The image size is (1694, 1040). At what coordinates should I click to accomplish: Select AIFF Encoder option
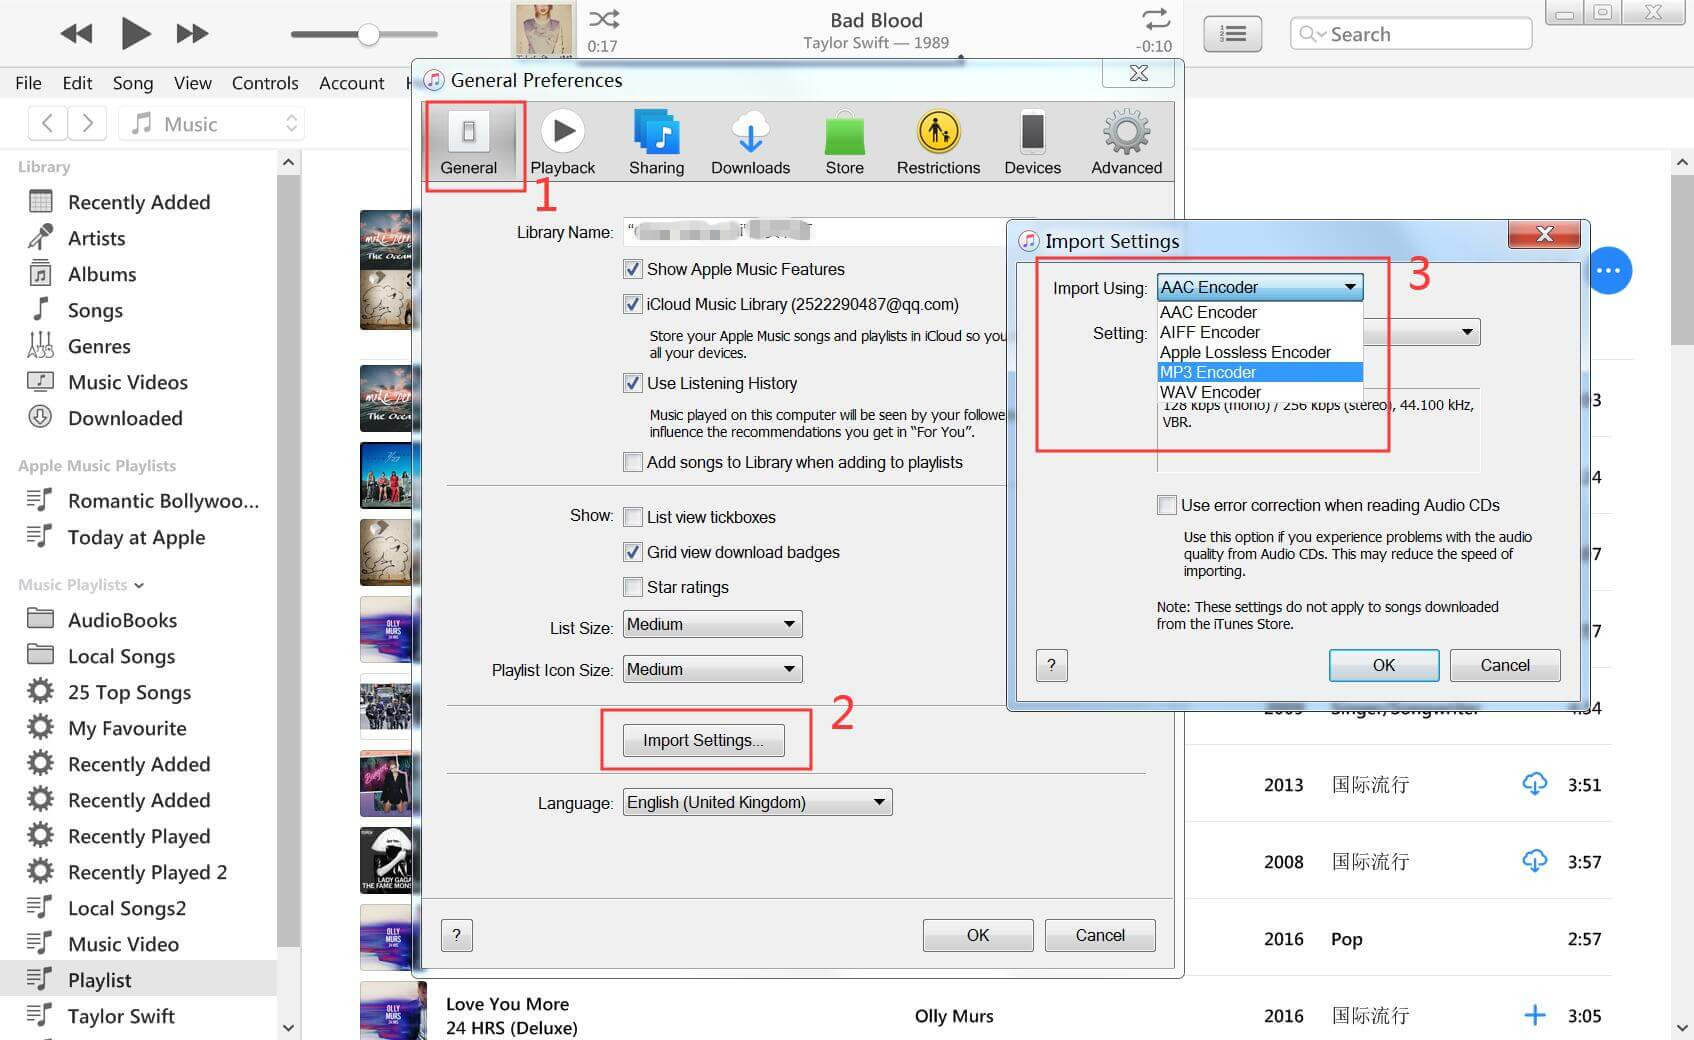(1260, 332)
